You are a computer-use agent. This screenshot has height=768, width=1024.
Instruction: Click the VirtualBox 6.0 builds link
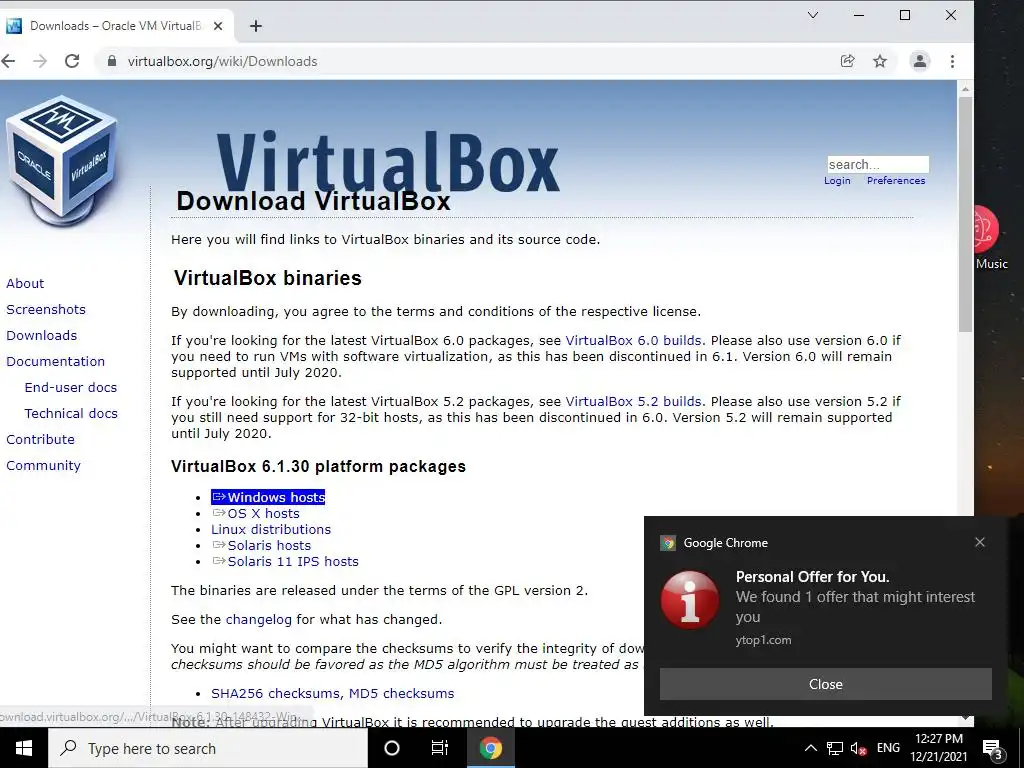click(x=633, y=341)
